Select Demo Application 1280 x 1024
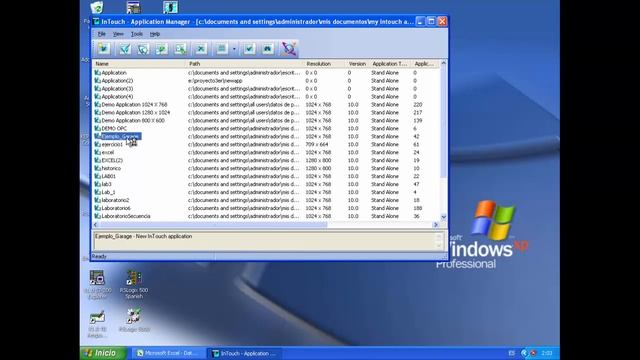Image resolution: width=640 pixels, height=360 pixels. tap(136, 112)
